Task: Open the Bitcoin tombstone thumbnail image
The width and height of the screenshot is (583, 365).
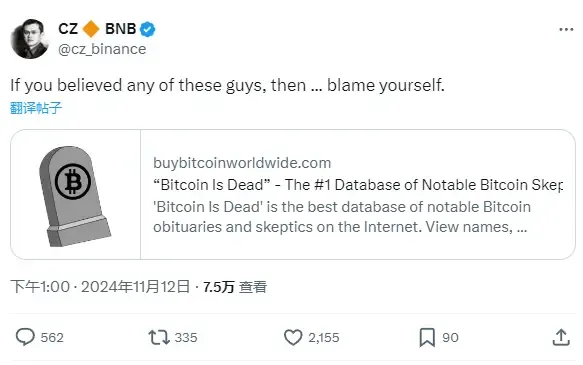Action: pos(75,195)
